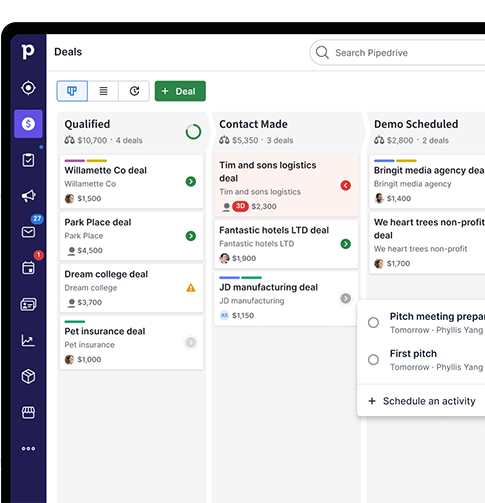This screenshot has width=485, height=503.
Task: Click the Park Place organization name
Action: pos(84,236)
